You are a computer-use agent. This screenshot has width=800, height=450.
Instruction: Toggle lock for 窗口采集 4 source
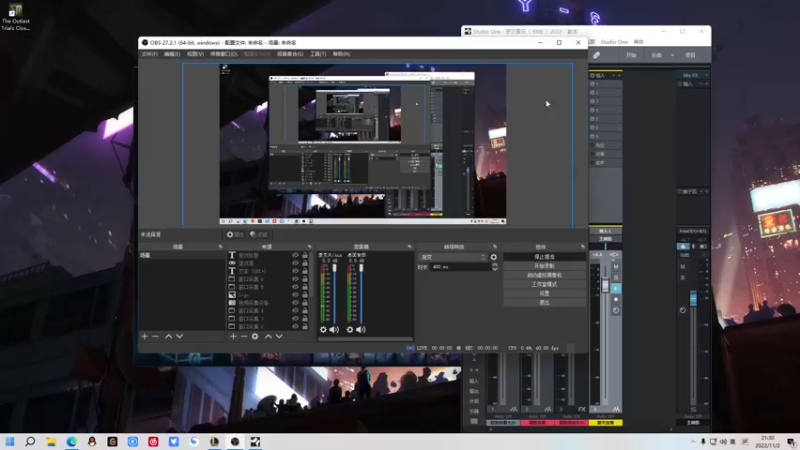(305, 311)
